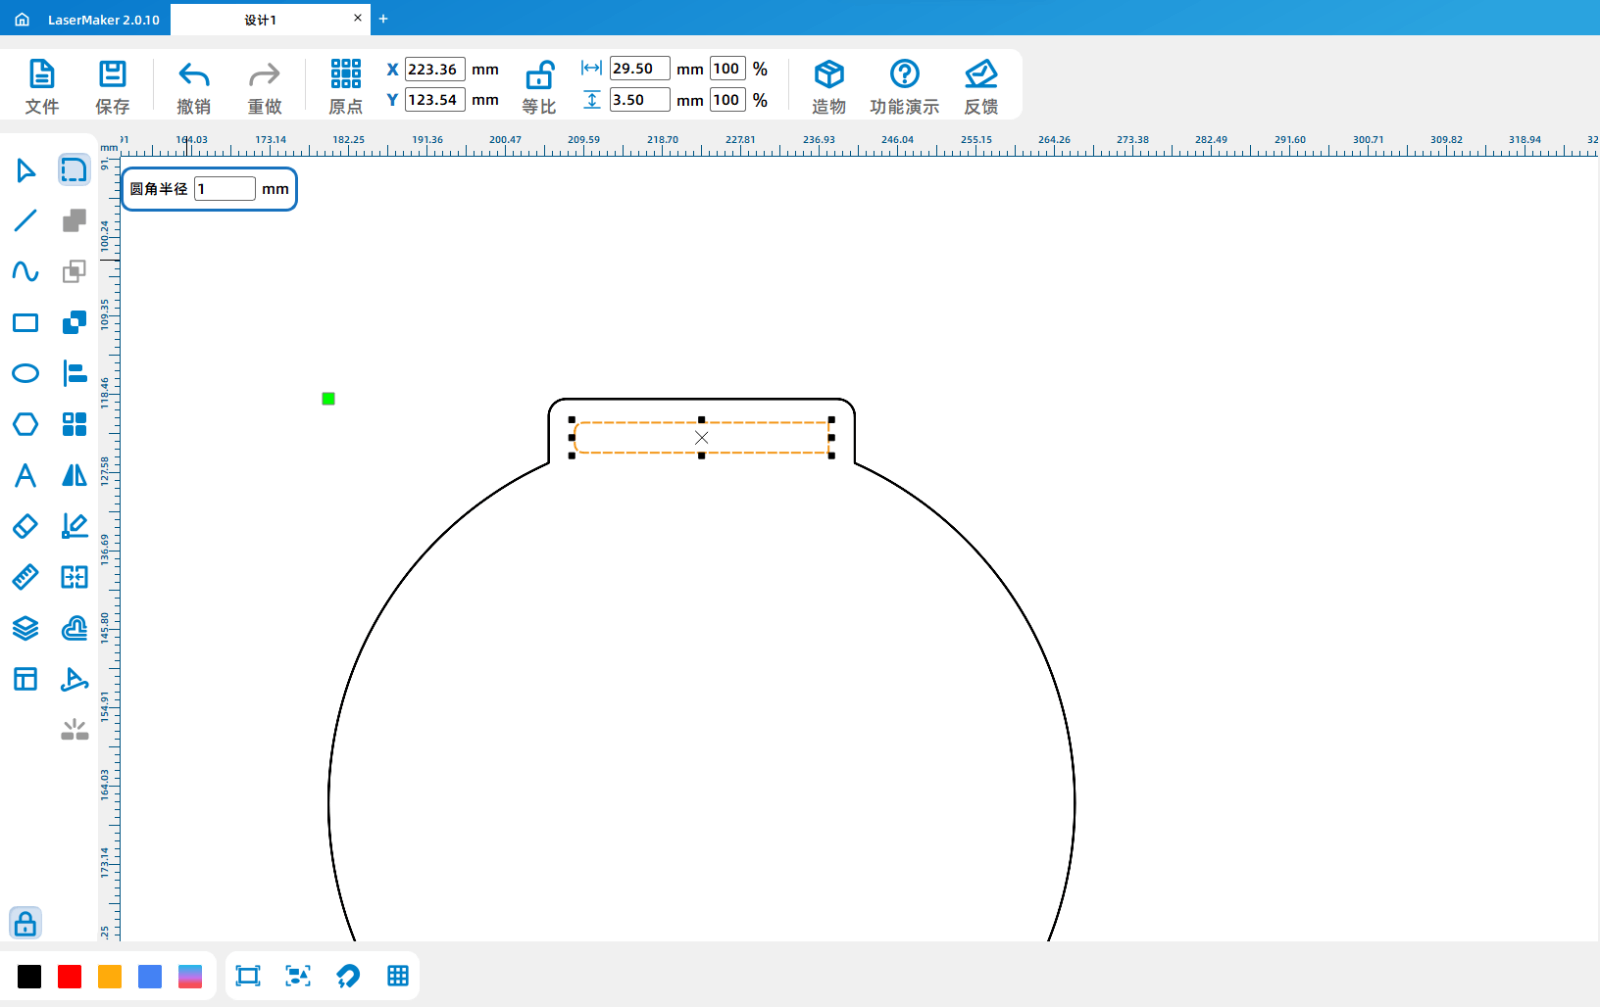Choose the eraser tool
Viewport: 1600px width, 1007px height.
(25, 526)
